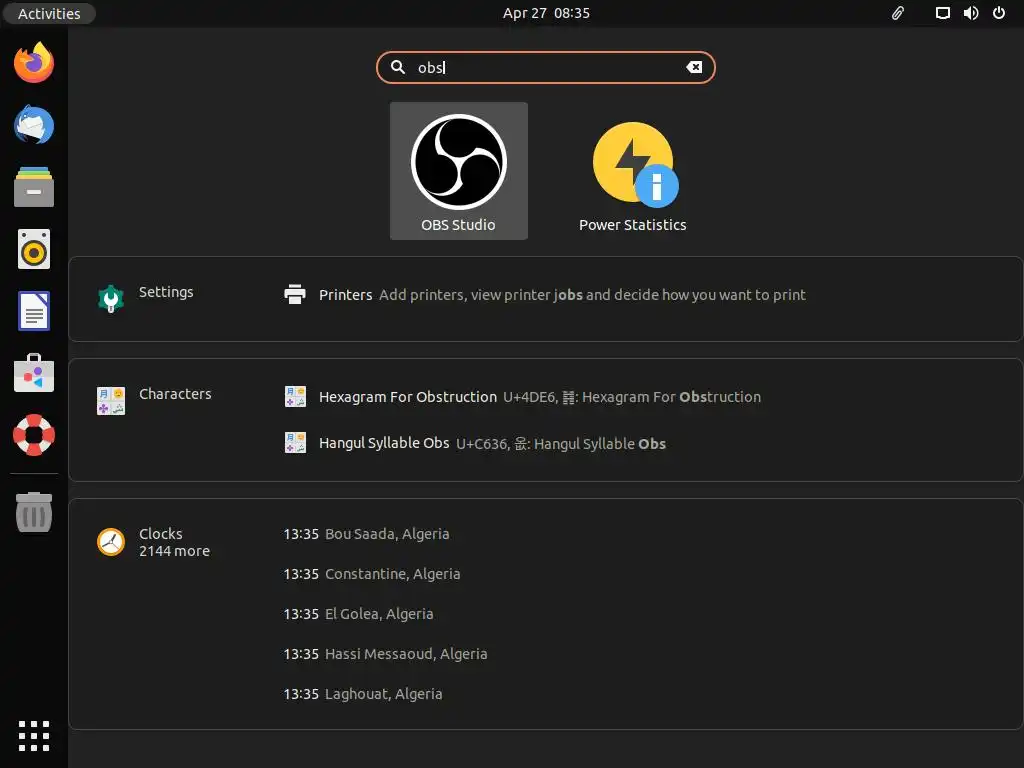Open Help from the dock

[34, 435]
